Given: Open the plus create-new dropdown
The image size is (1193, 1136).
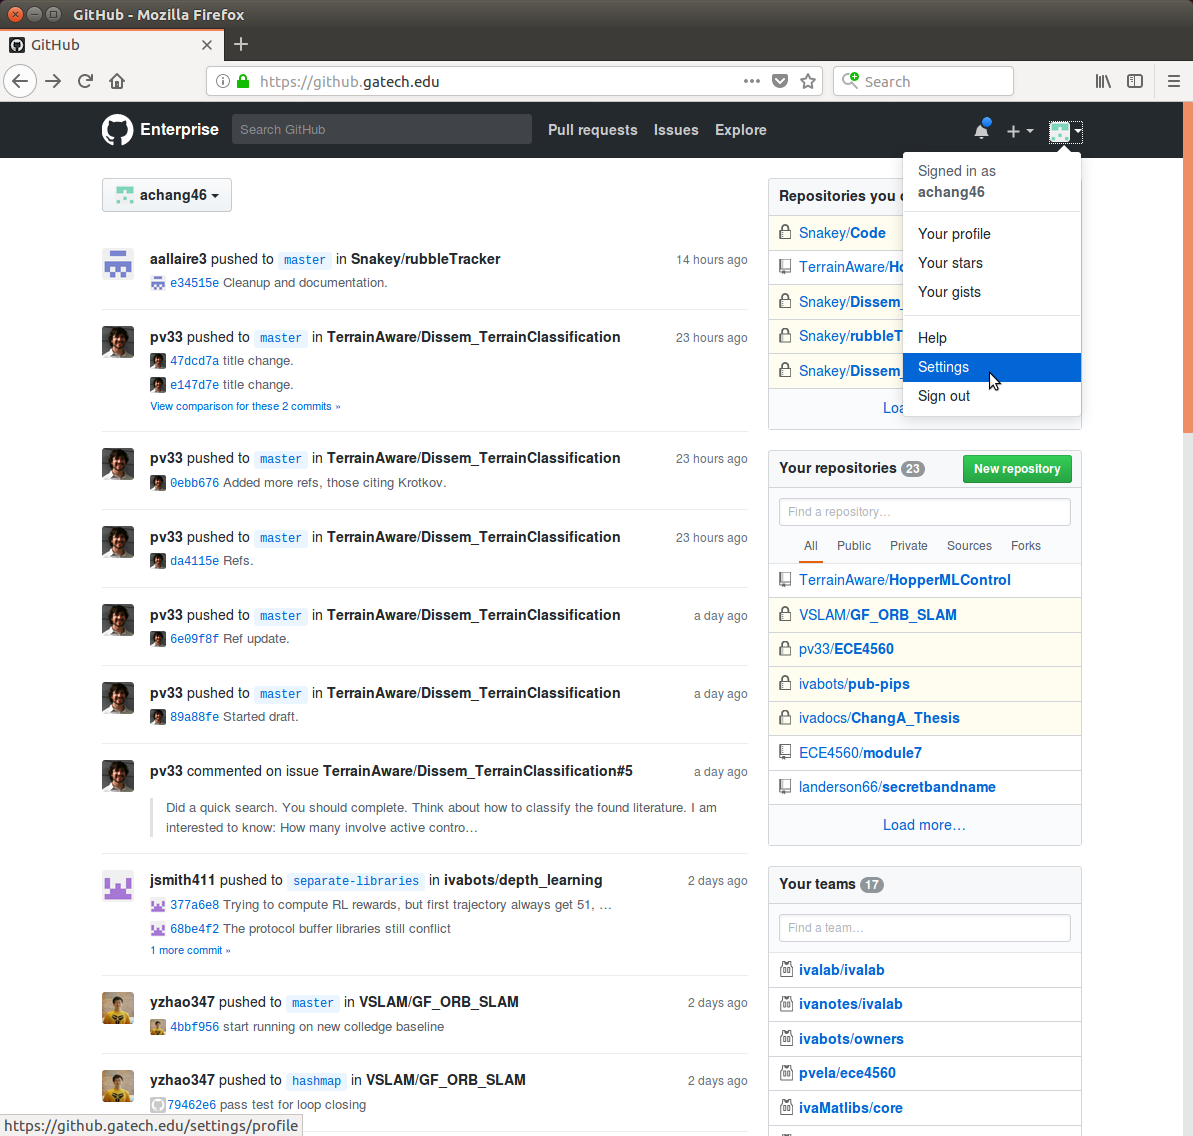Looking at the screenshot, I should click(x=1019, y=131).
